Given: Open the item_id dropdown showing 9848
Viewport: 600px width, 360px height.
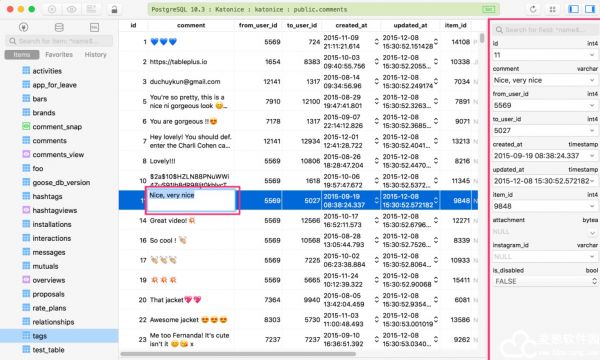Looking at the screenshot, I should click(592, 206).
